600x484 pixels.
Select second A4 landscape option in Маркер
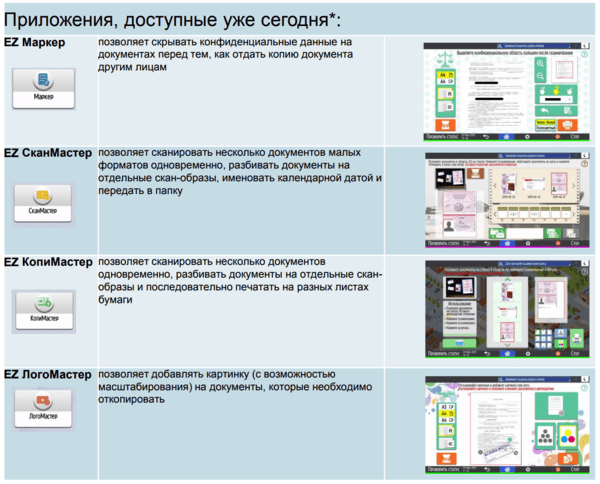click(x=446, y=81)
